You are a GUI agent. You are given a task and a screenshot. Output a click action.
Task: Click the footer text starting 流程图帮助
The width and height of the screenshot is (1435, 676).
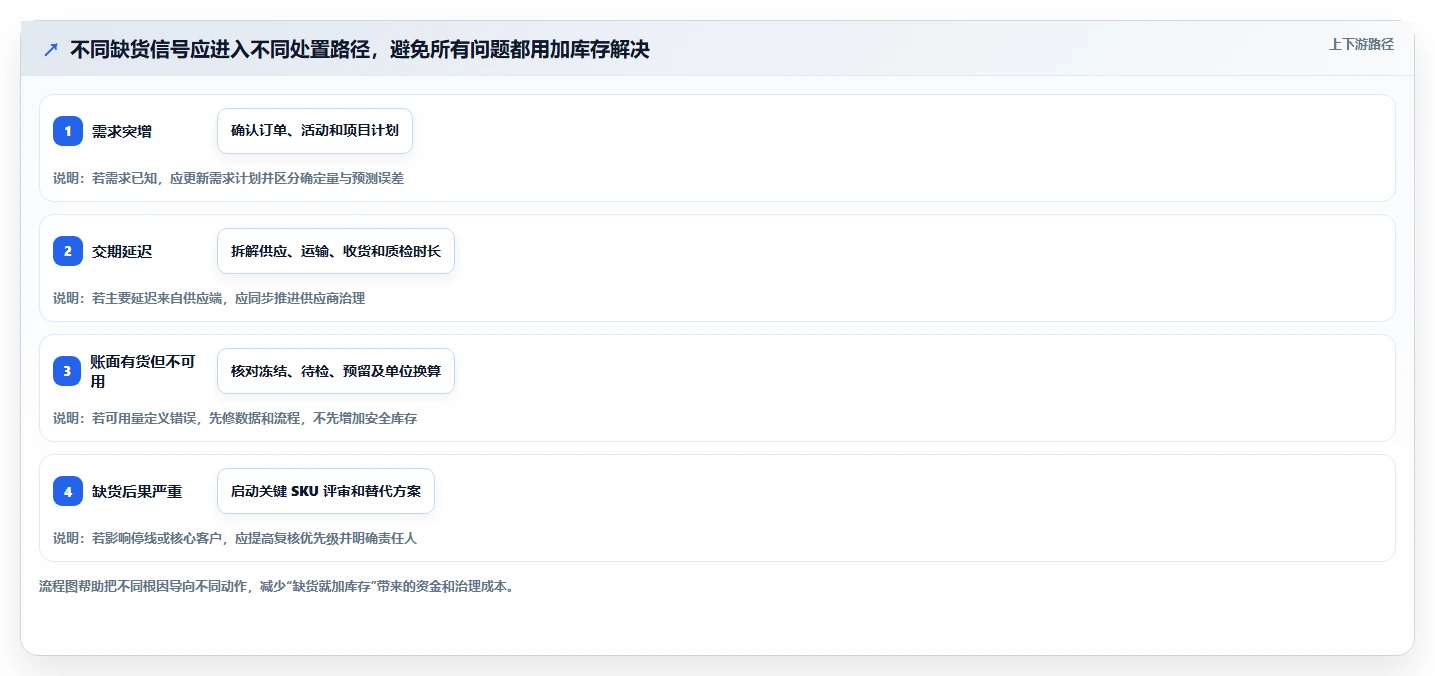point(277,586)
